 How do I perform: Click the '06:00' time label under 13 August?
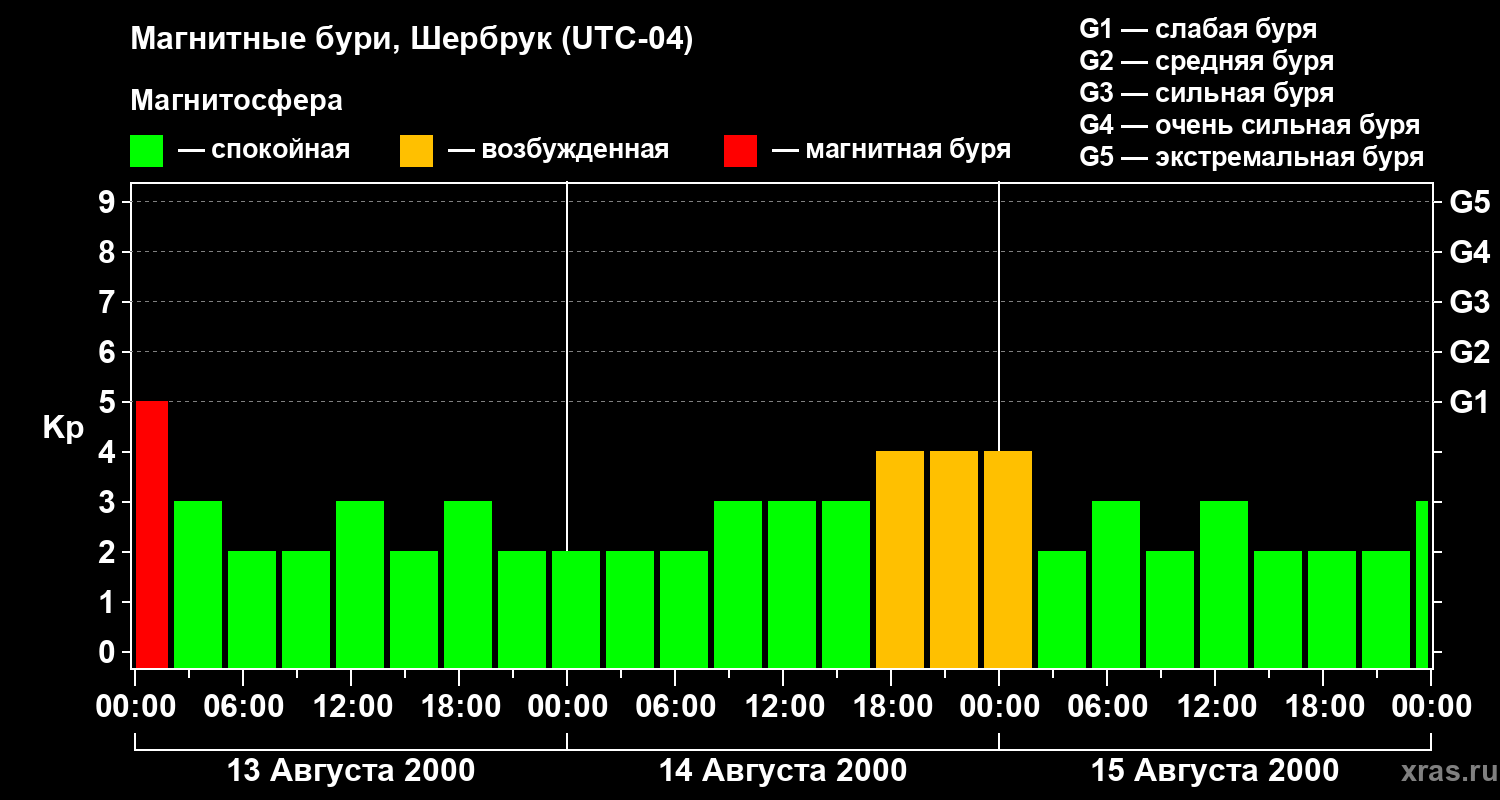[x=243, y=707]
